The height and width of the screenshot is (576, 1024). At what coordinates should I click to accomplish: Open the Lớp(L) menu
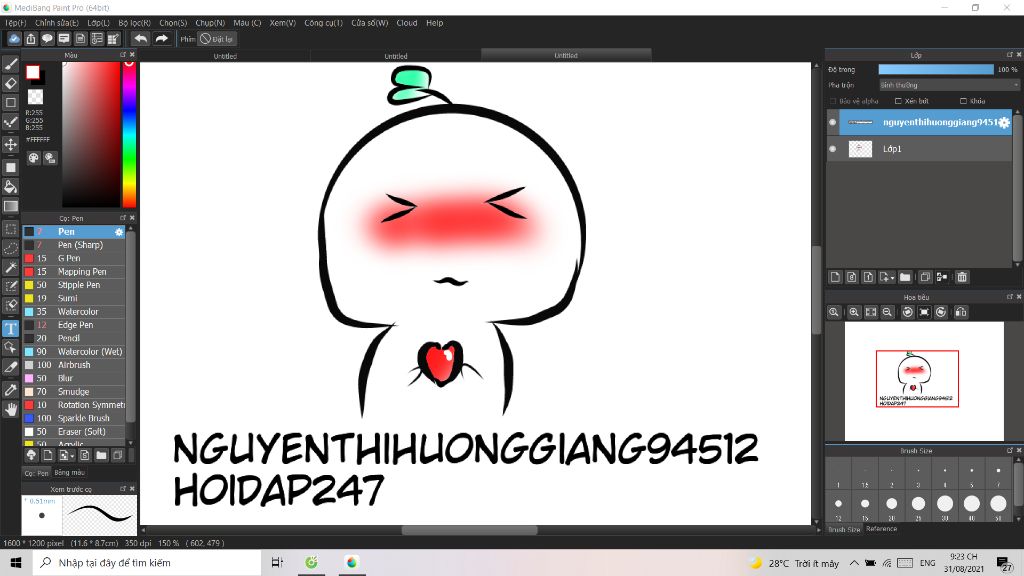pyautogui.click(x=99, y=23)
